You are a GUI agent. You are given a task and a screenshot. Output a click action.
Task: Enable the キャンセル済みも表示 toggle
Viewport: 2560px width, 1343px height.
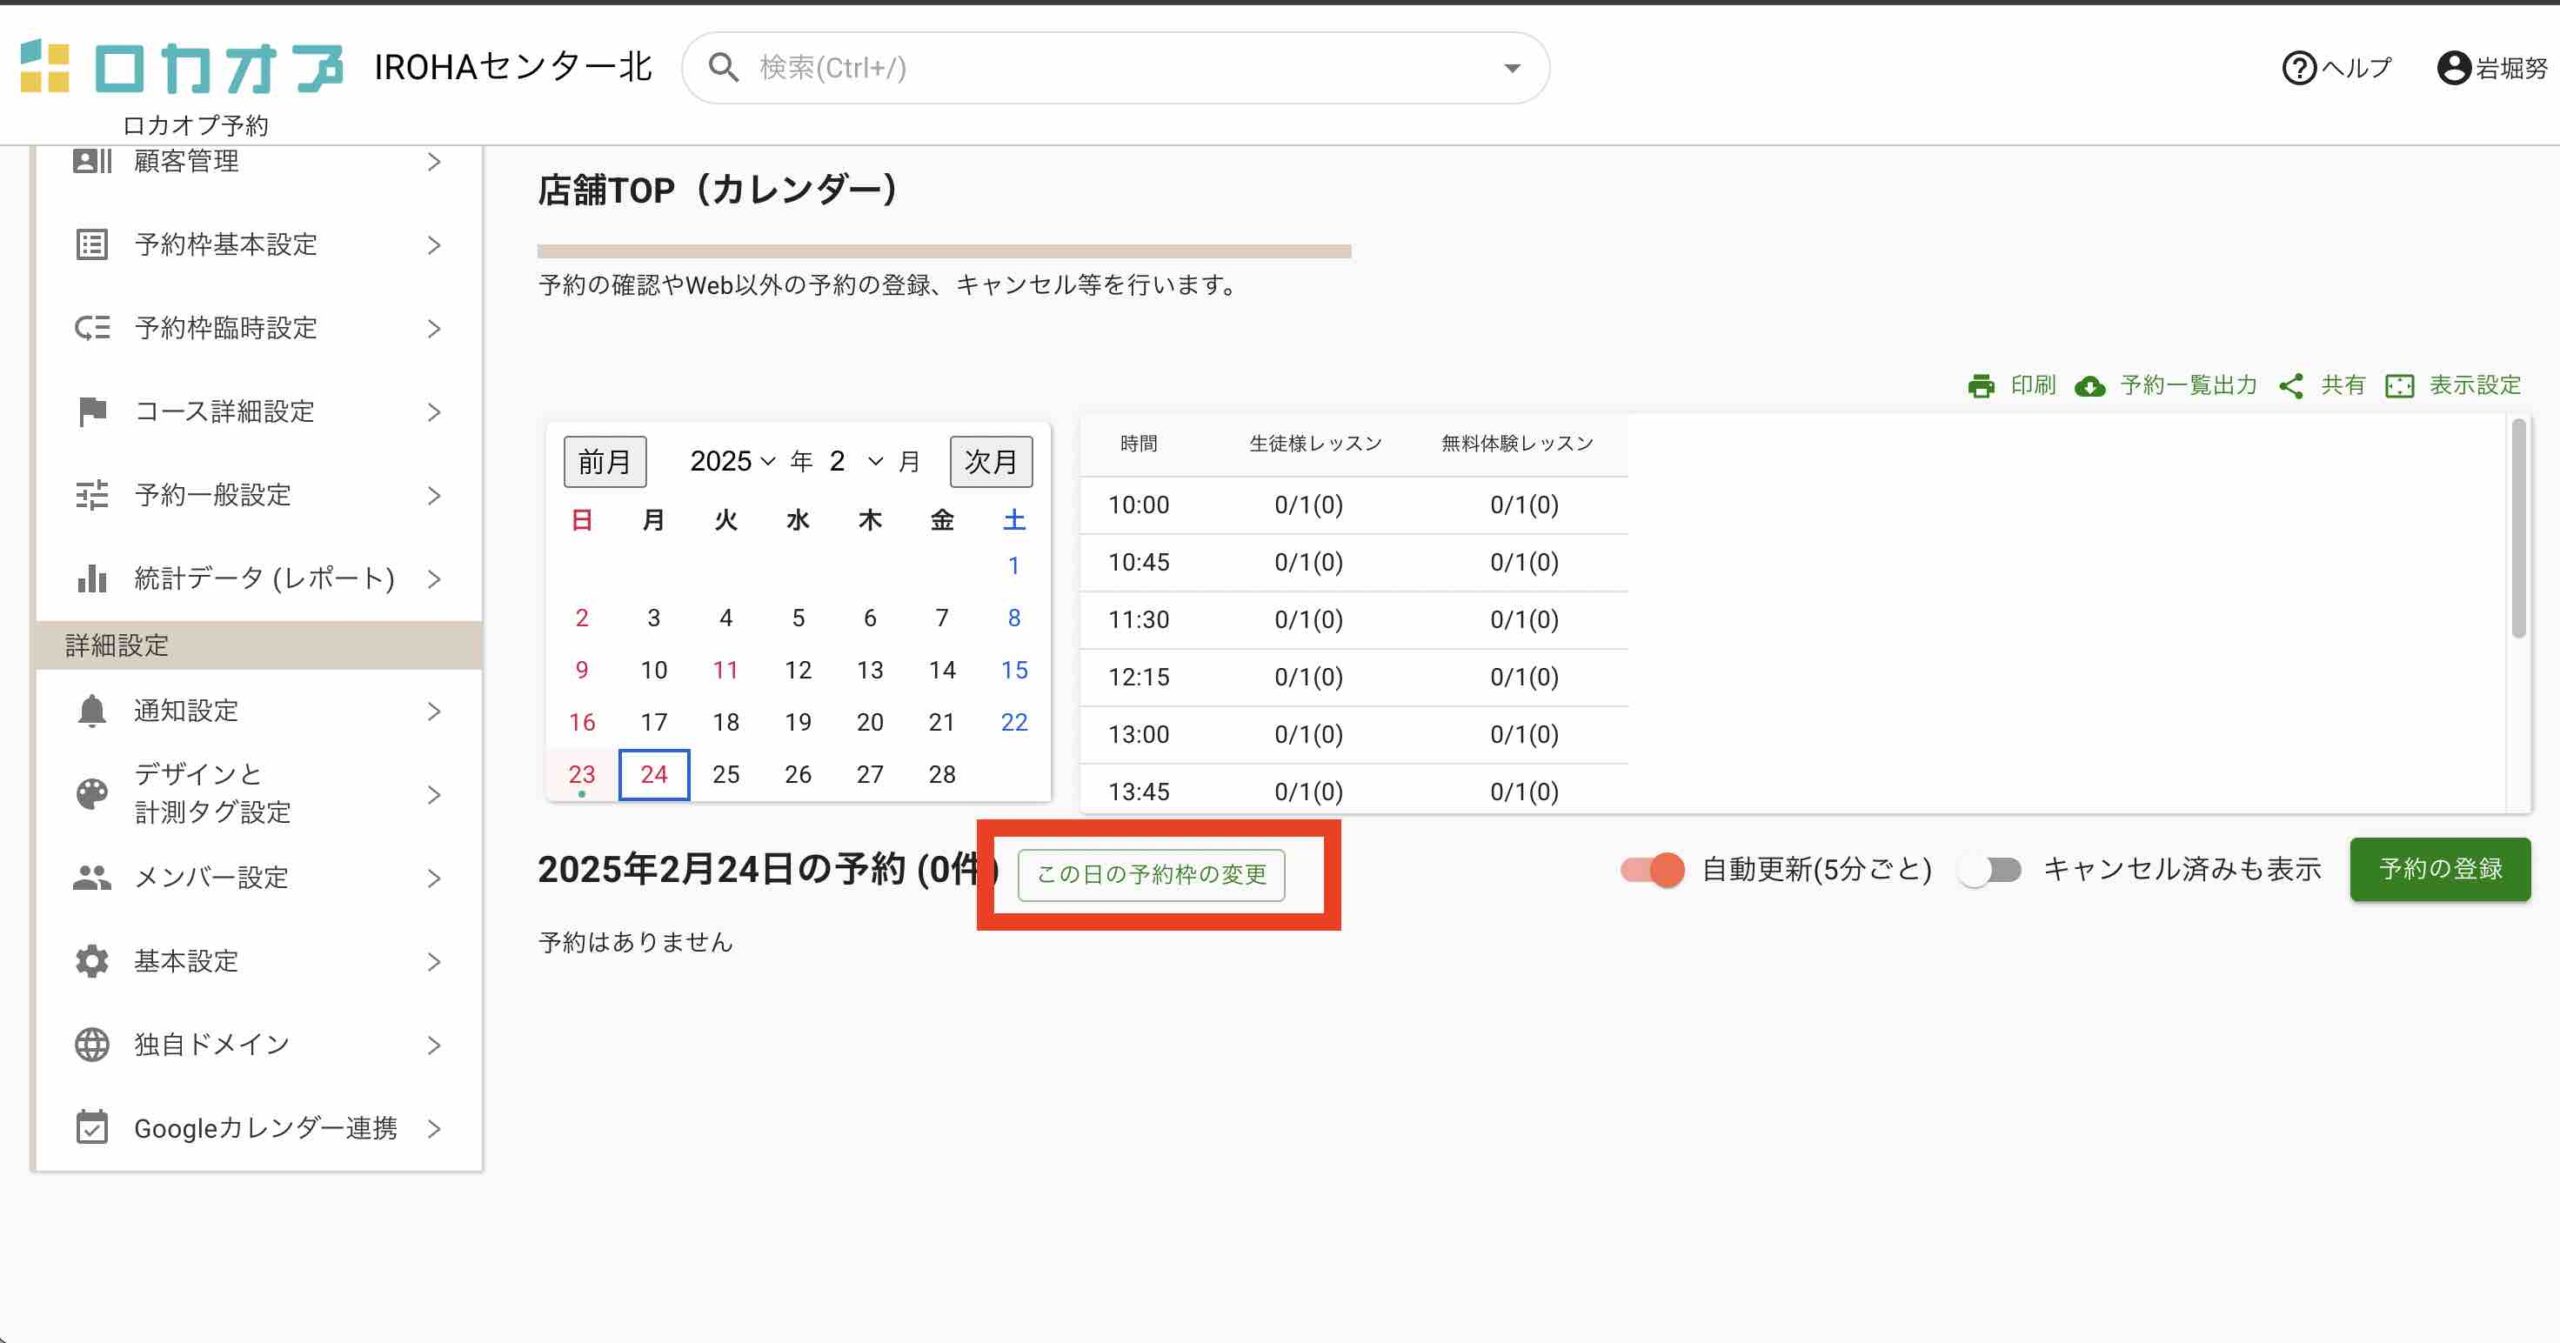(x=1989, y=869)
